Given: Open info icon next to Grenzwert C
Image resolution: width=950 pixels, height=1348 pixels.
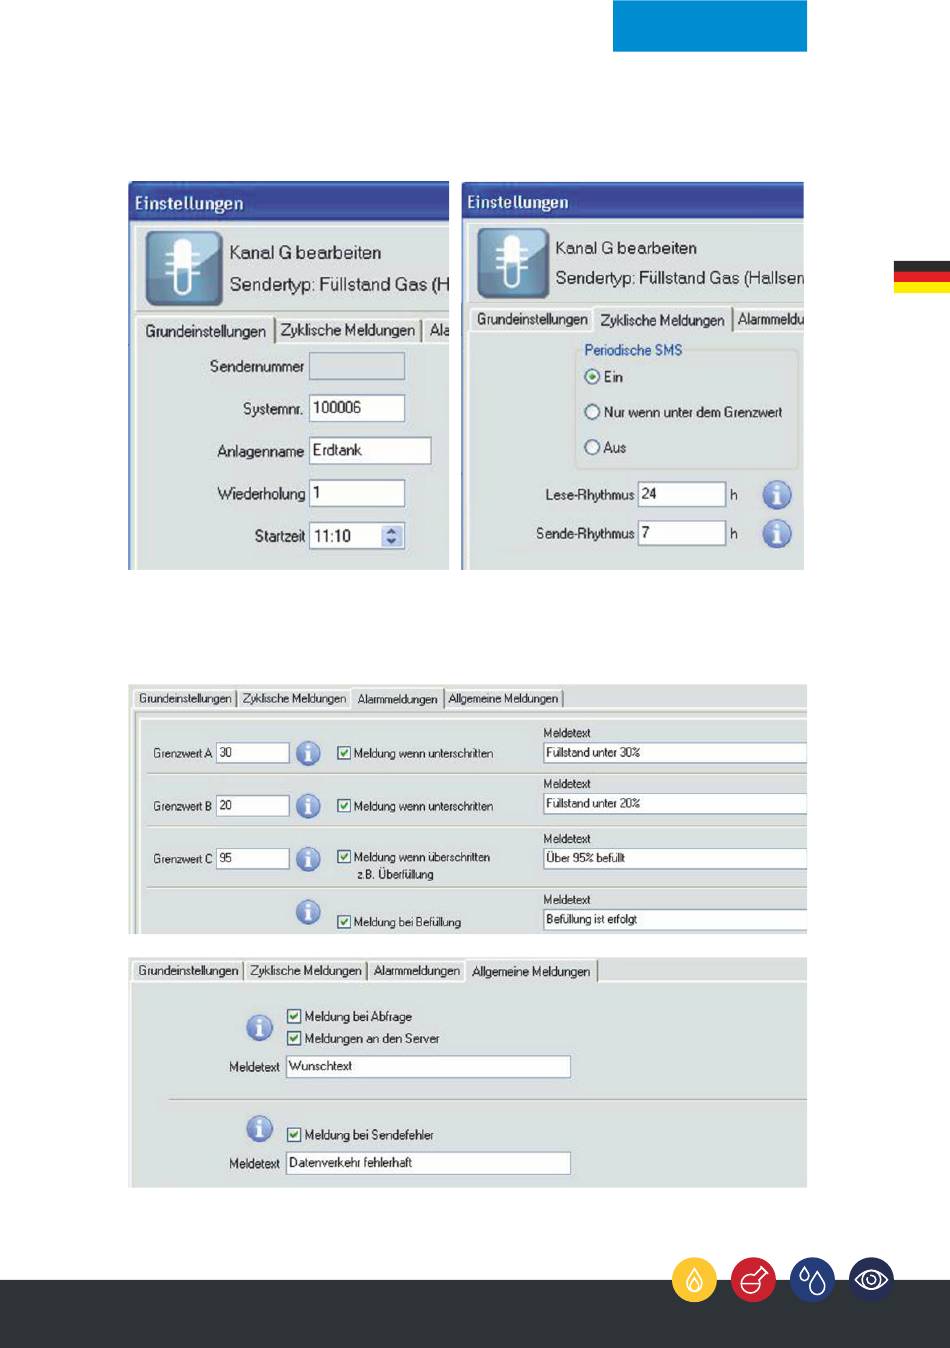Looking at the screenshot, I should point(308,858).
